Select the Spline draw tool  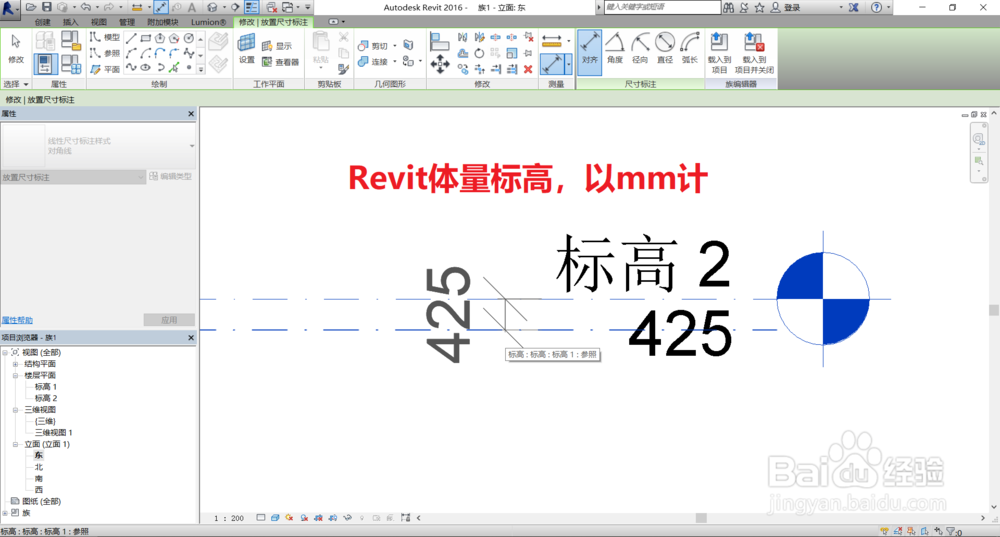(131, 67)
